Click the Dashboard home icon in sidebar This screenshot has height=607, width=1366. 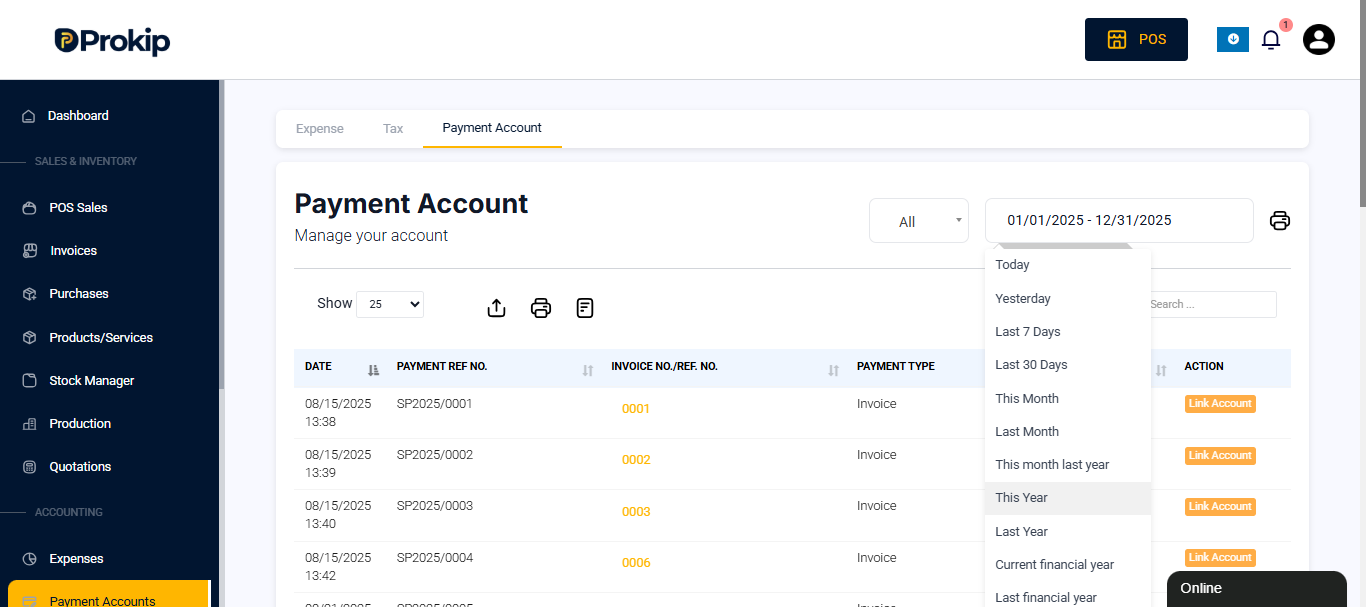29,116
